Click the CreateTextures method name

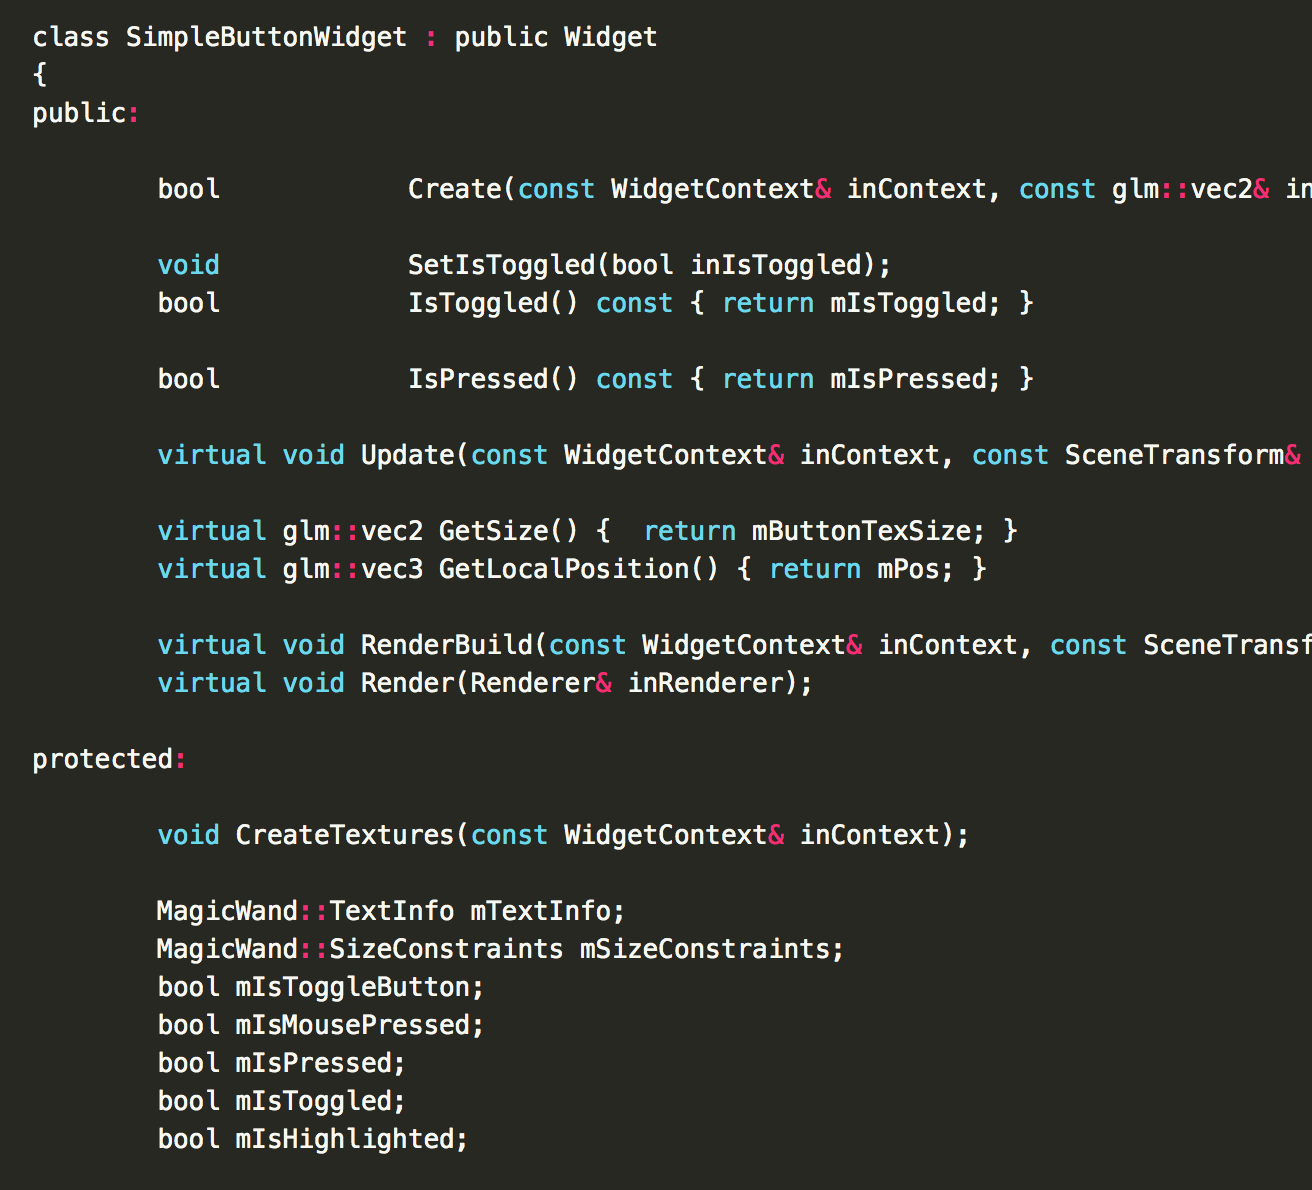[344, 835]
